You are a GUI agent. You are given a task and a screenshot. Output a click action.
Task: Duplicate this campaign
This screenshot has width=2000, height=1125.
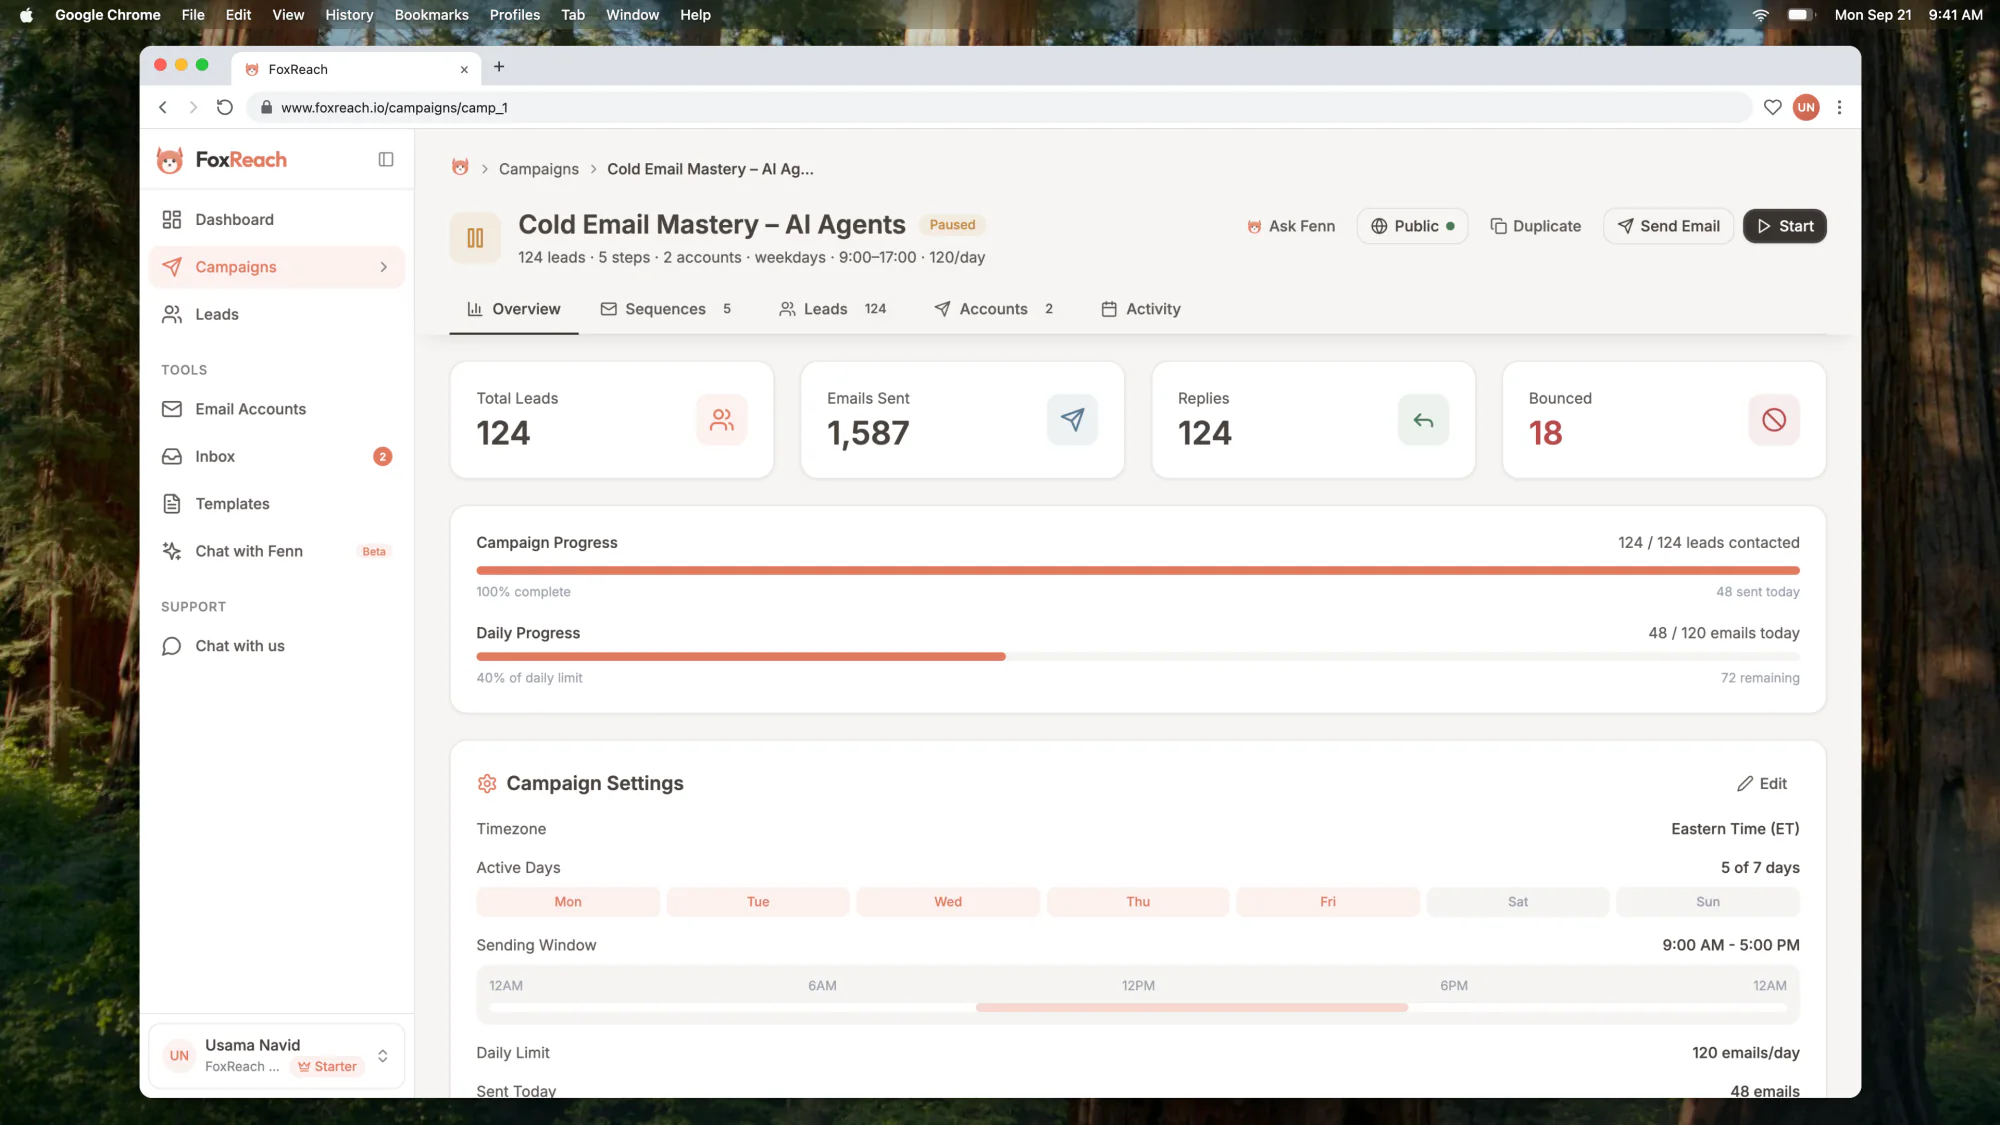(1536, 226)
